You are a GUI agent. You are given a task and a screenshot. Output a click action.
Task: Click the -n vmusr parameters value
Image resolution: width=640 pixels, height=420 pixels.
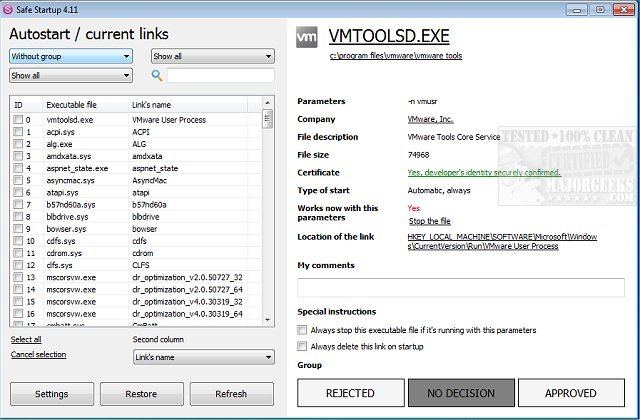click(x=422, y=101)
